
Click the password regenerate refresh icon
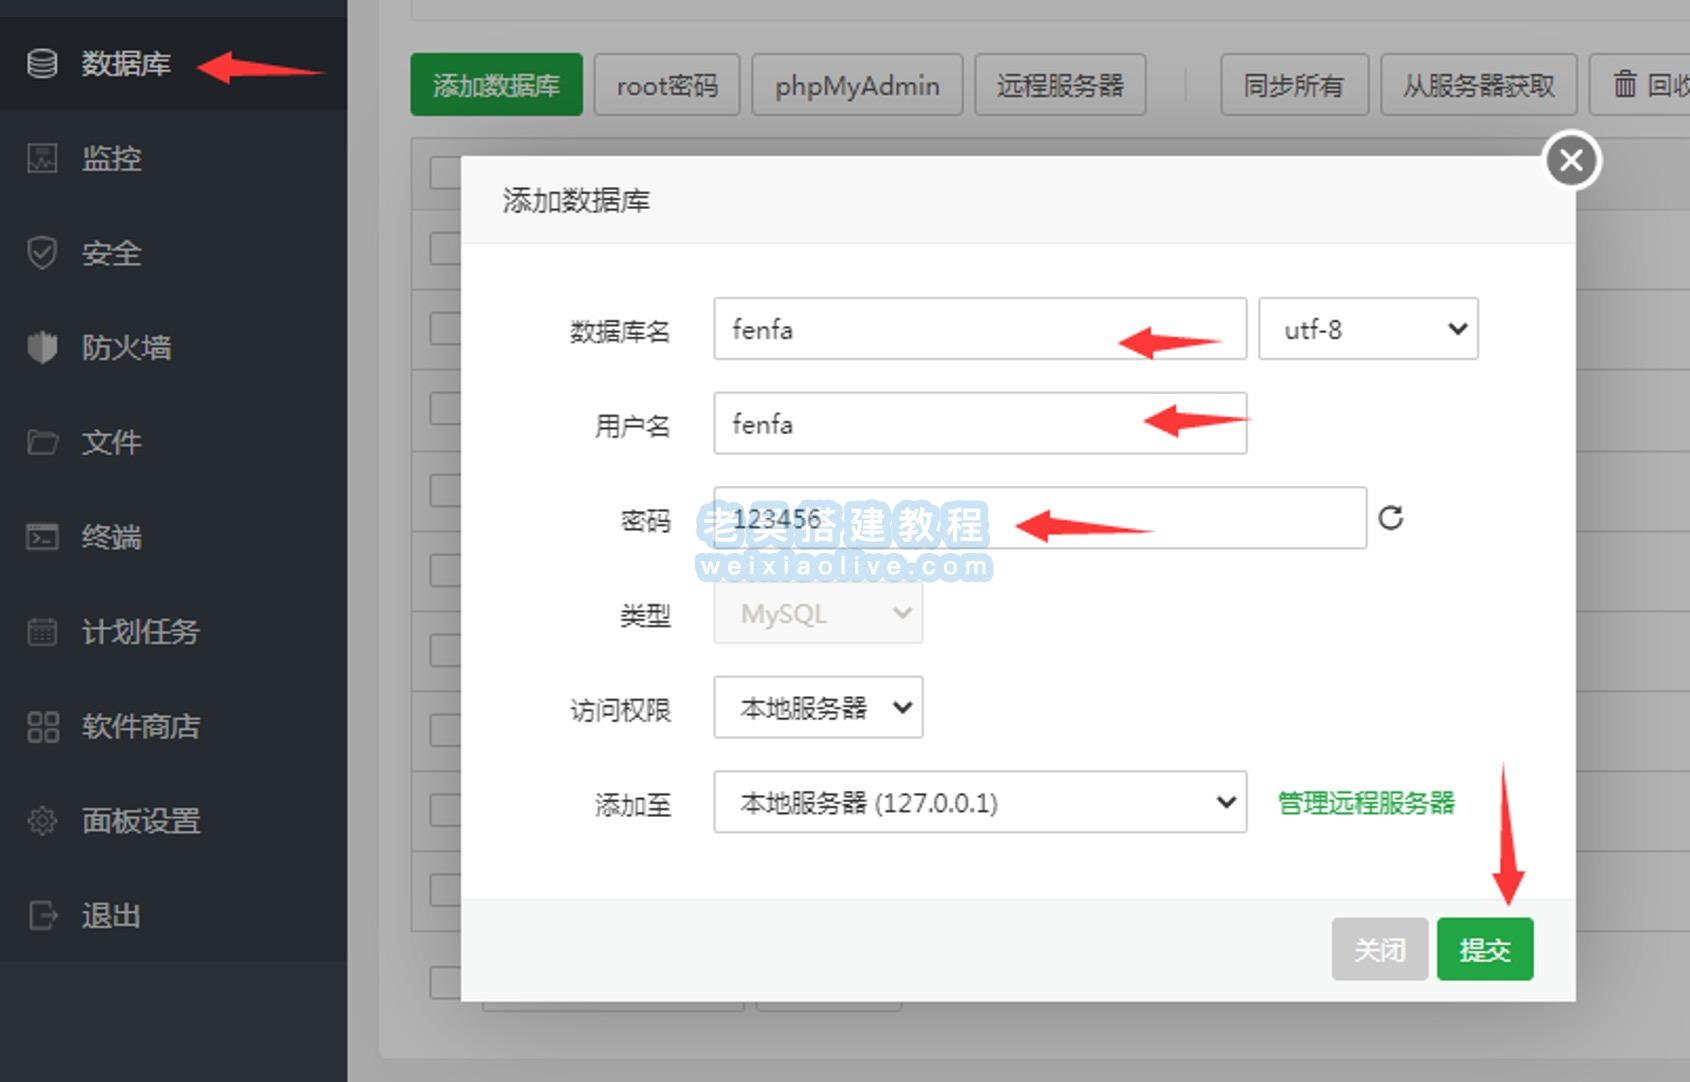1391,518
